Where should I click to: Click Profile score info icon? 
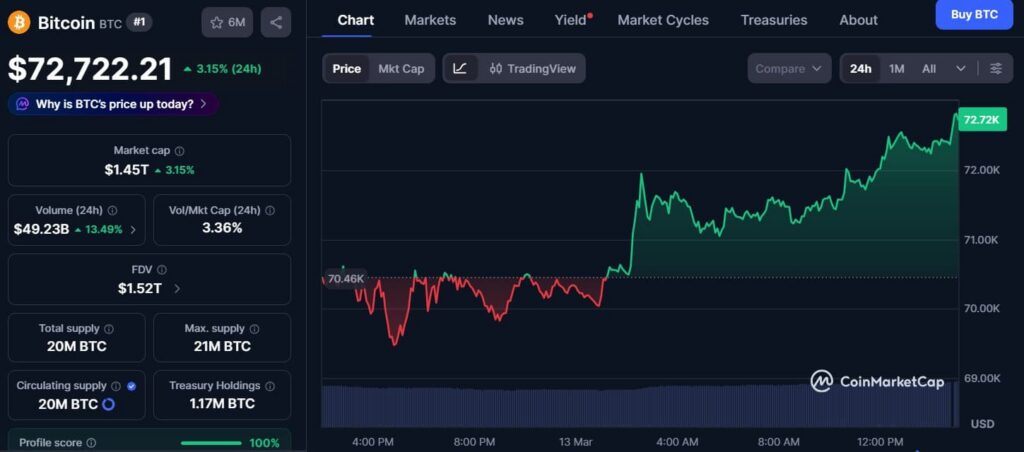coord(91,443)
